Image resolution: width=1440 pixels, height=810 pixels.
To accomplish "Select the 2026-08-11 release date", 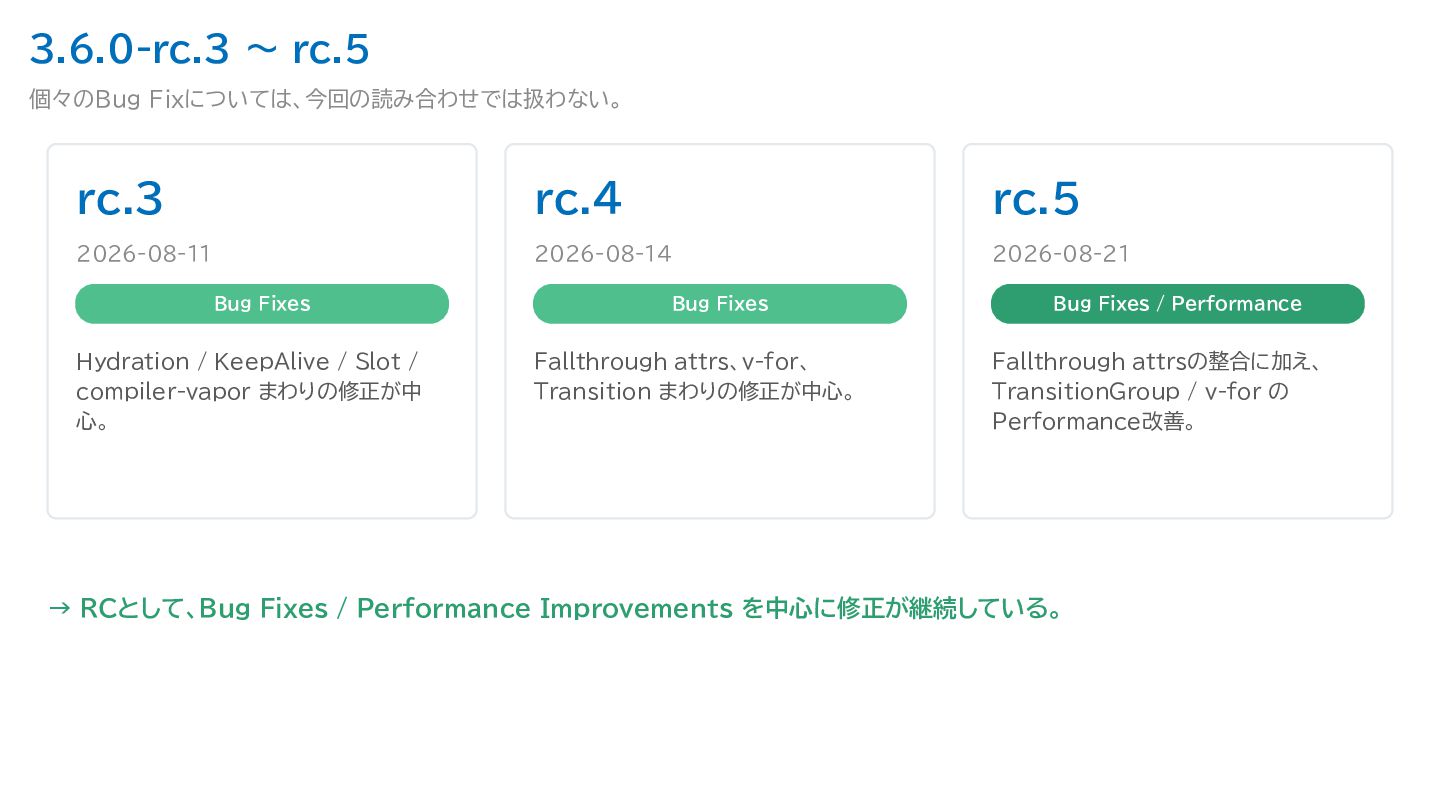I will pyautogui.click(x=143, y=254).
